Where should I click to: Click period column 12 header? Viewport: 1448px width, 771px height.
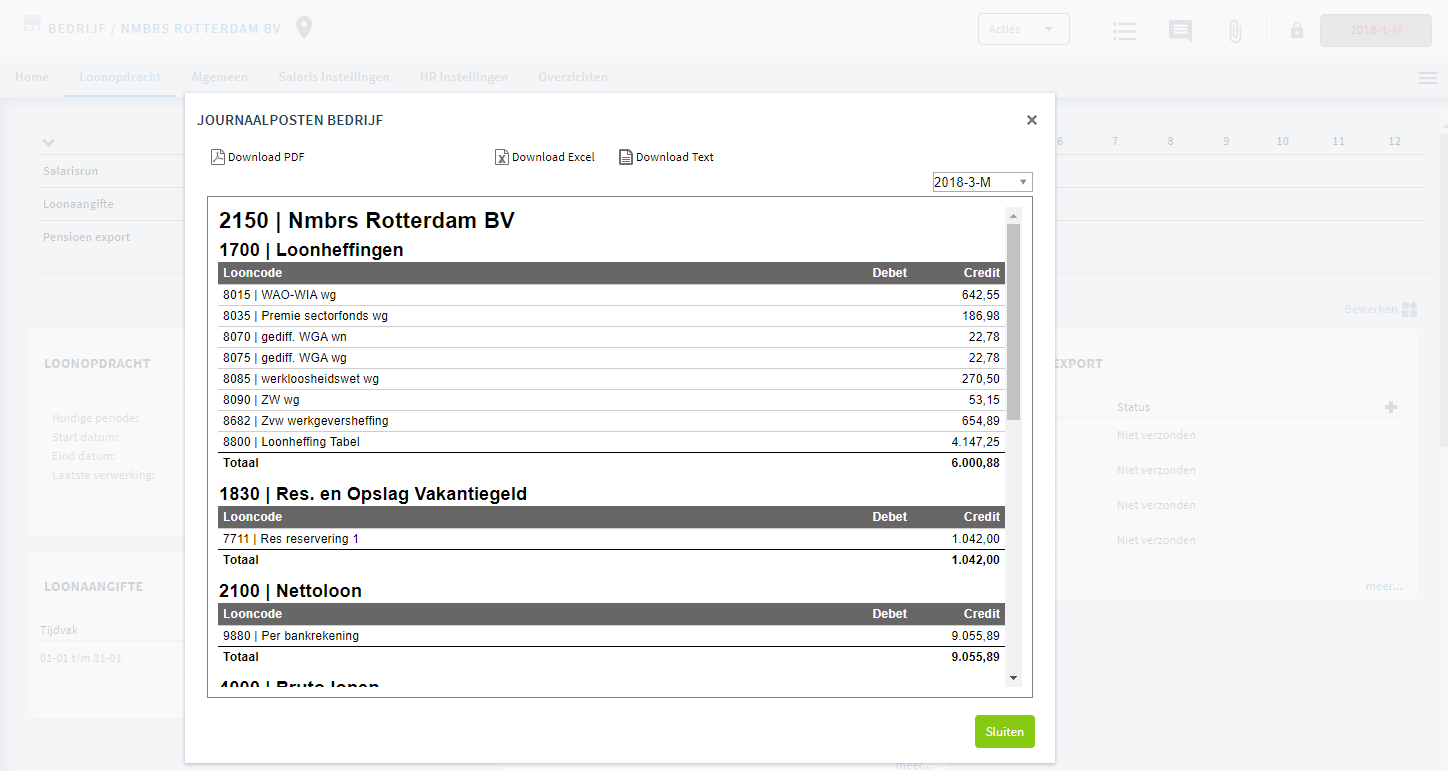click(1394, 142)
